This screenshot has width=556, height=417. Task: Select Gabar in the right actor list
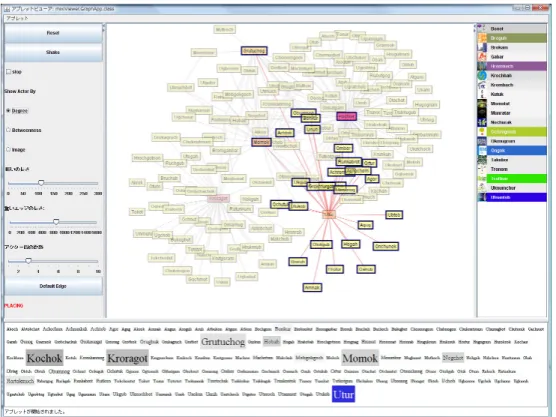(512, 57)
